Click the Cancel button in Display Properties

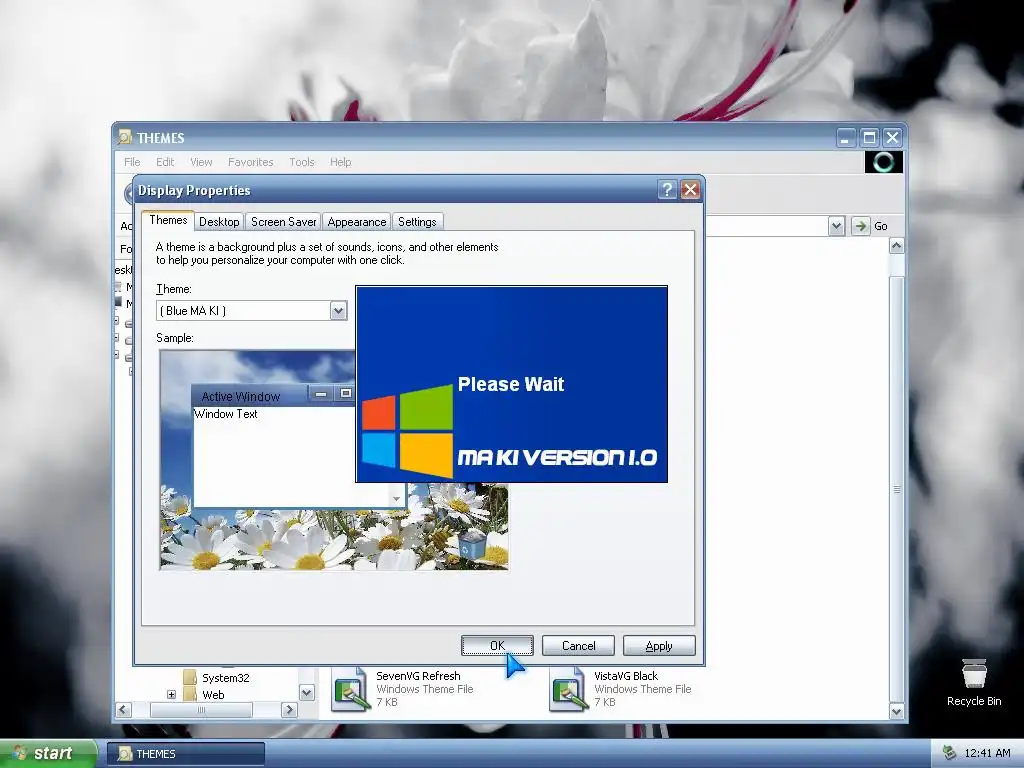[578, 645]
